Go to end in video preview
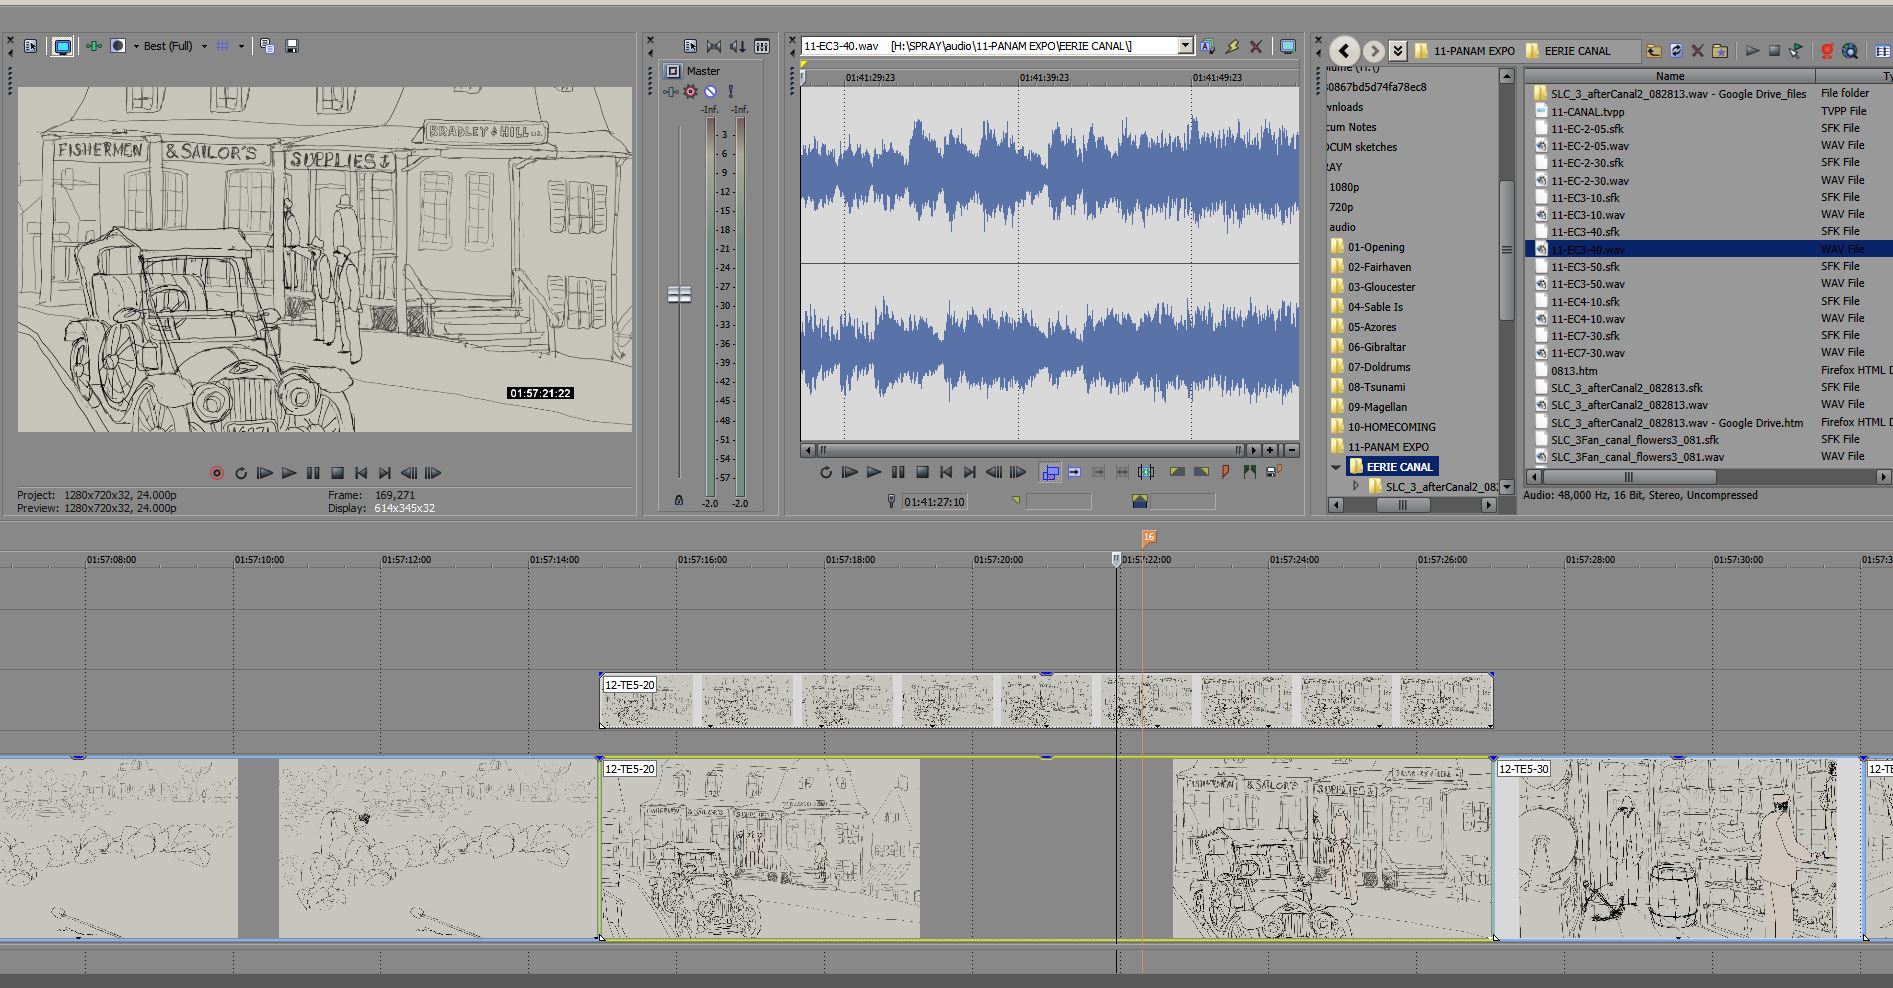This screenshot has width=1893, height=988. pos(385,473)
